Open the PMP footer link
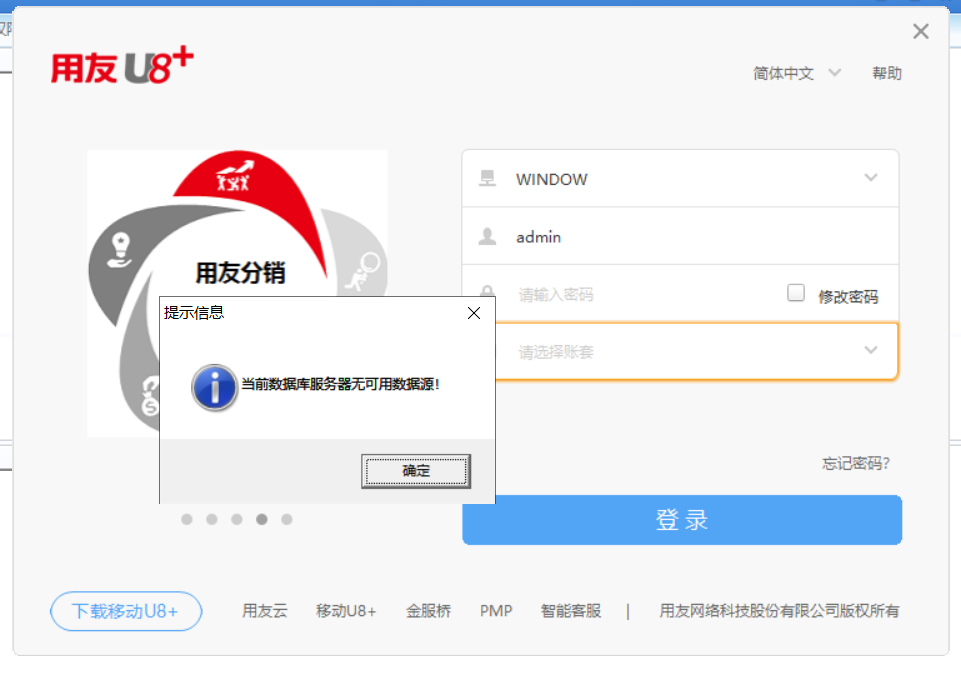This screenshot has width=961, height=675. 496,611
